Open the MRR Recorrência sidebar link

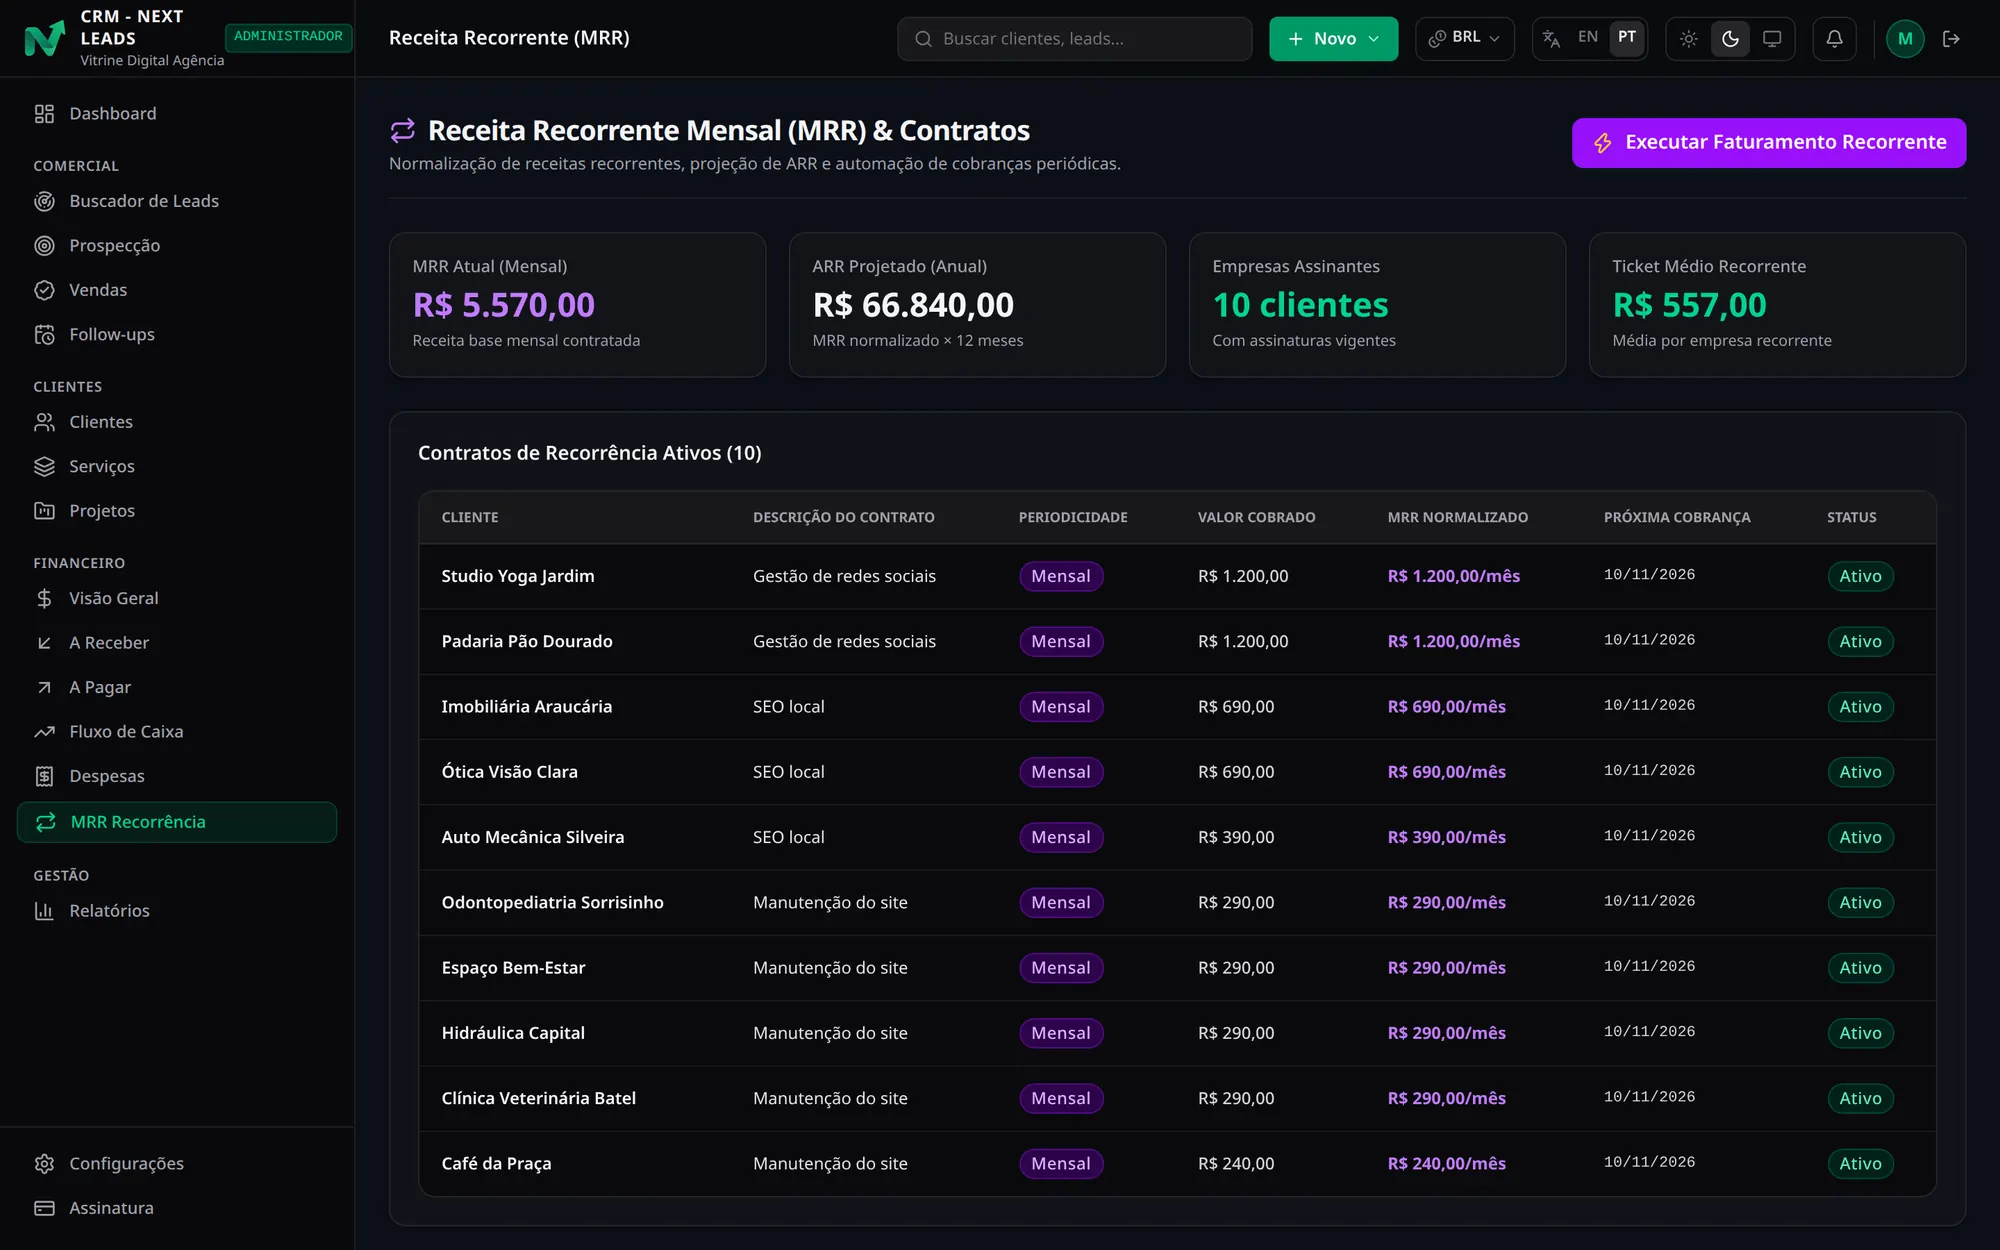point(177,822)
